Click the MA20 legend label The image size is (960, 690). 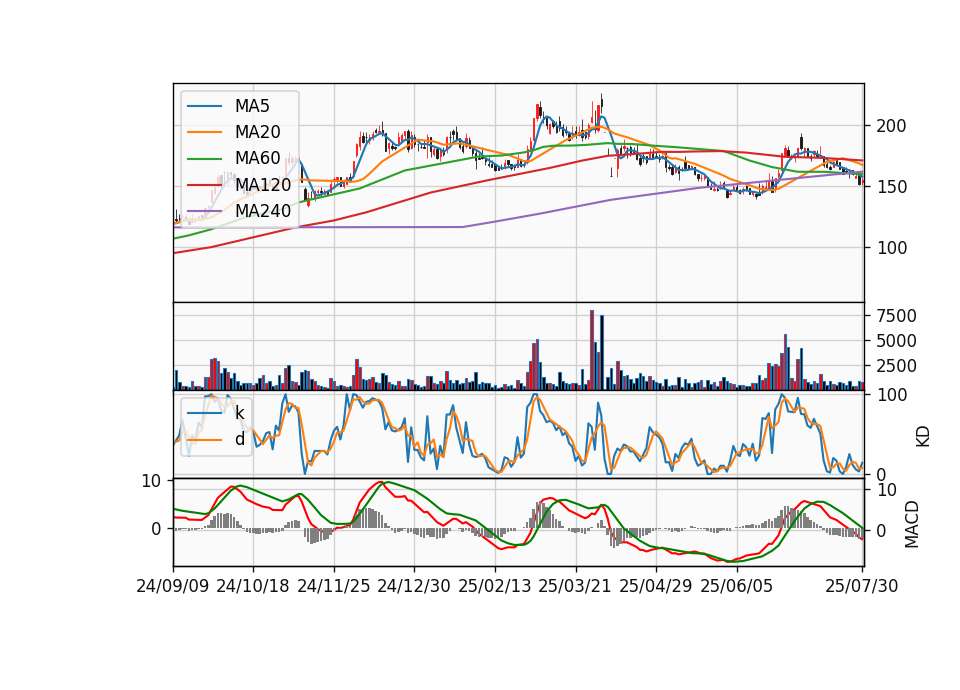(x=257, y=132)
